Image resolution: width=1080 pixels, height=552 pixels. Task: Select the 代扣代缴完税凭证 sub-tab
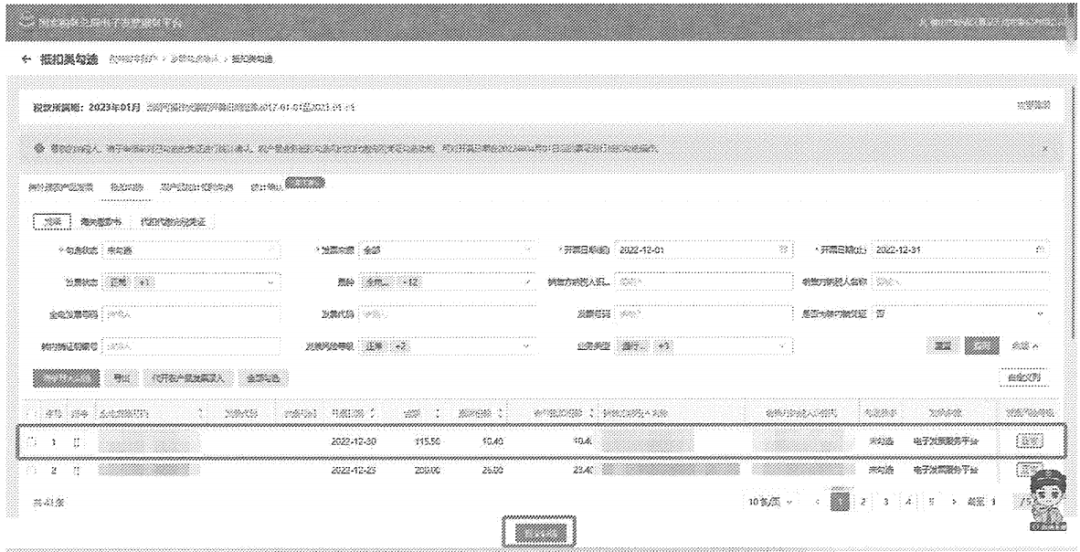(172, 222)
